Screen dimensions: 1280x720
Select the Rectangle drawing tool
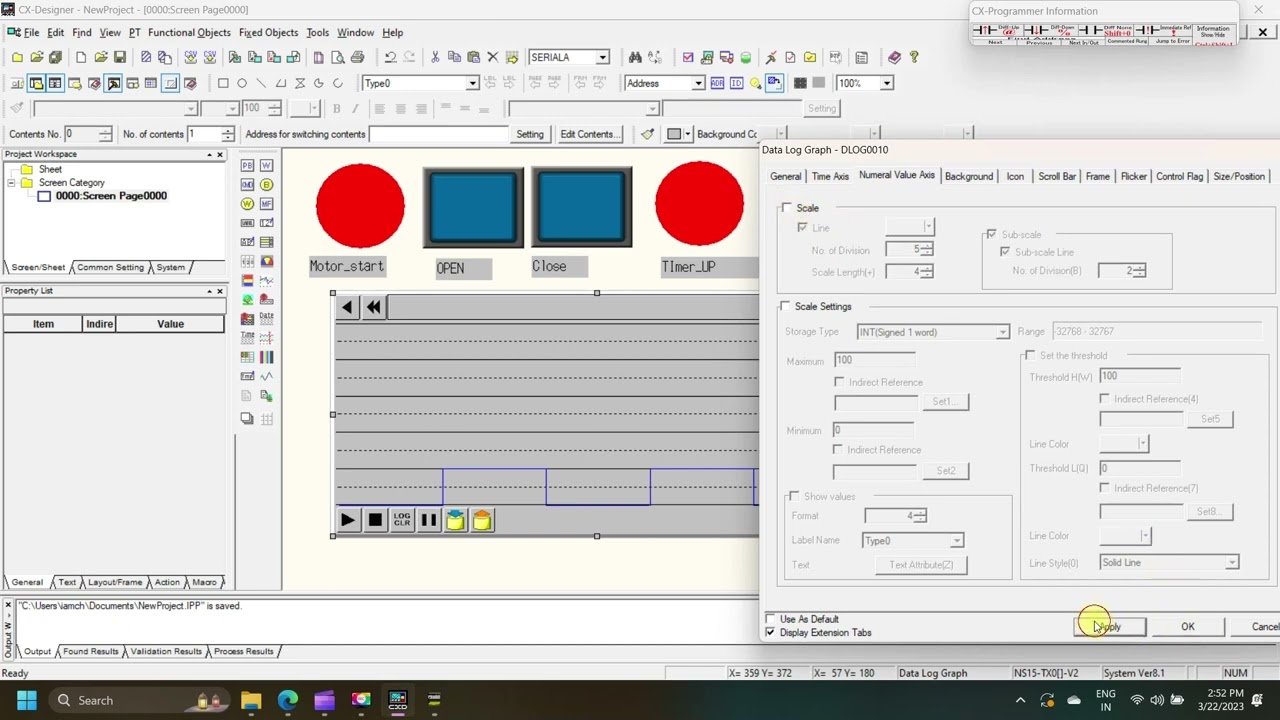pyautogui.click(x=223, y=83)
